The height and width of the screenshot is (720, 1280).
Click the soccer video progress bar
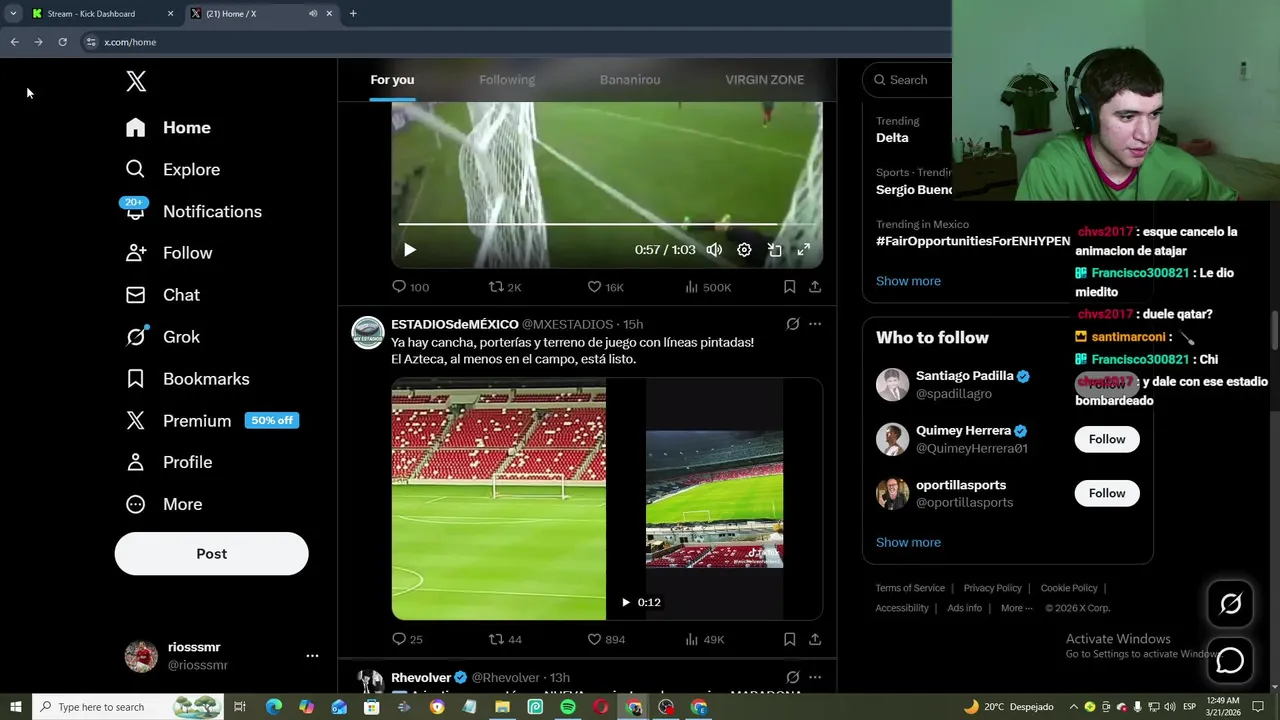pos(607,224)
